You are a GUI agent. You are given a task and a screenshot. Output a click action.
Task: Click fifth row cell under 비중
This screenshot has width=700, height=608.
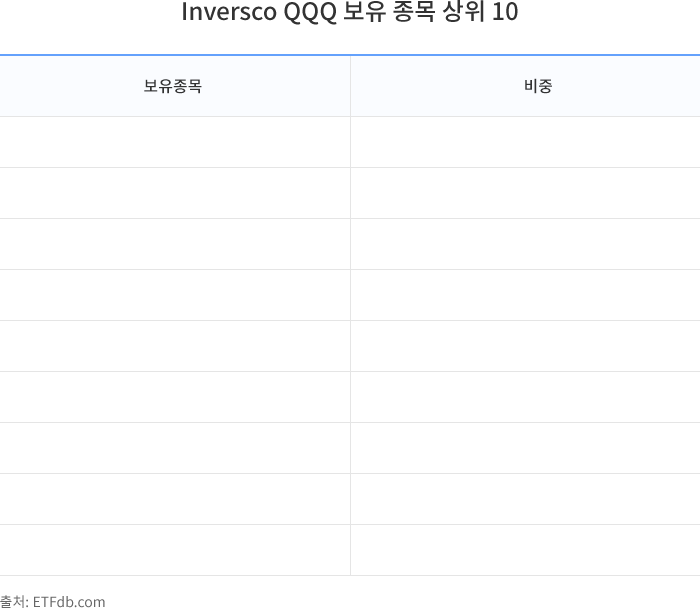(x=525, y=346)
